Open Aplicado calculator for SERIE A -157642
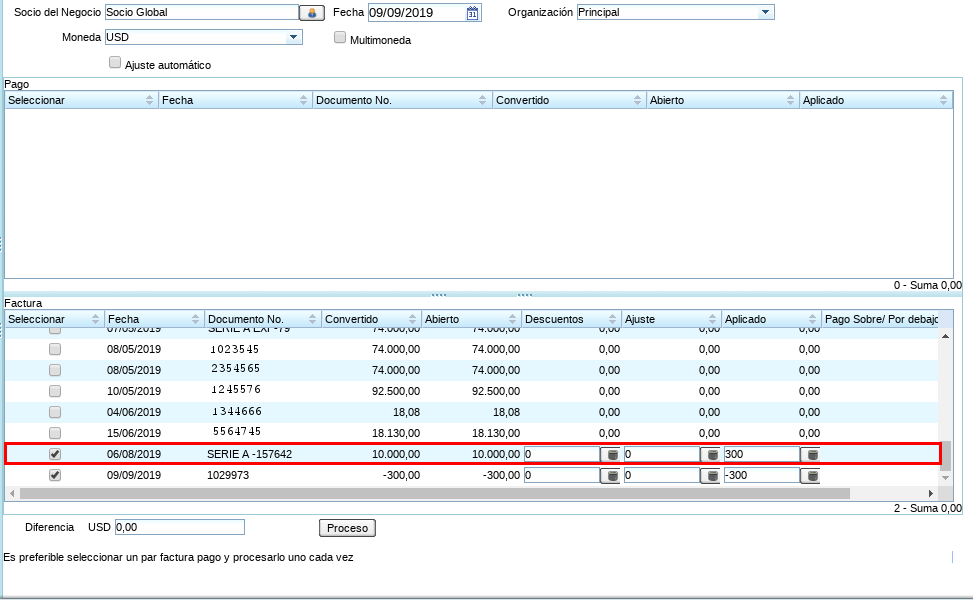Screen dimensions: 973x600 [811, 455]
